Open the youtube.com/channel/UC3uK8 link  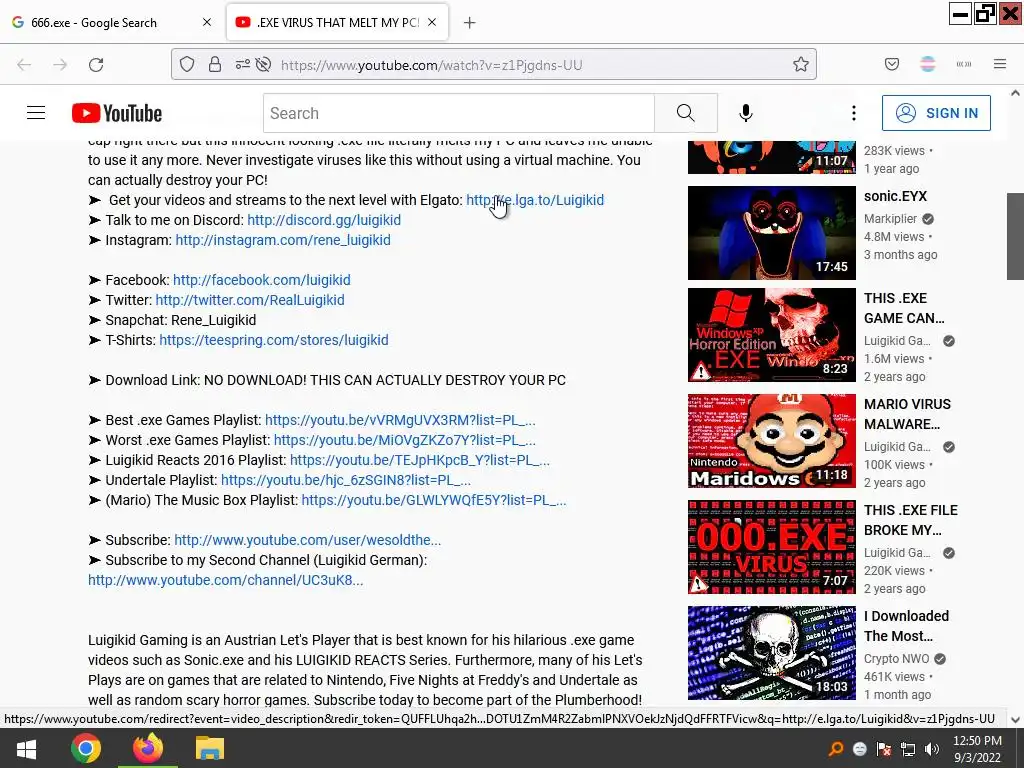pos(225,580)
